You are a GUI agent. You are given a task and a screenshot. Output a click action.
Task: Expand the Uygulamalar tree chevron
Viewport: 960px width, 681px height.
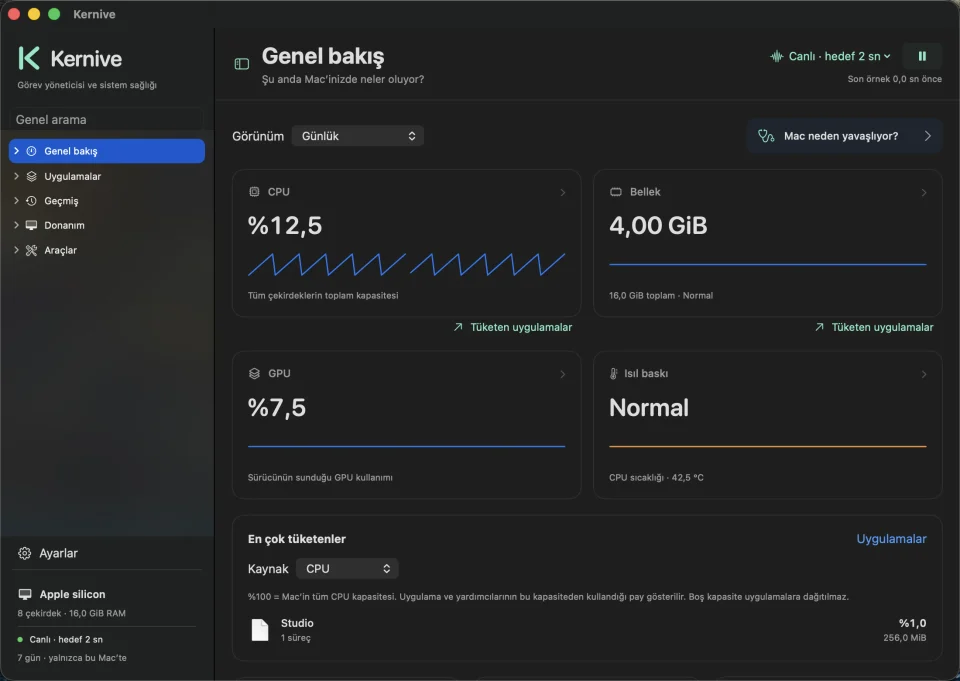click(x=17, y=176)
